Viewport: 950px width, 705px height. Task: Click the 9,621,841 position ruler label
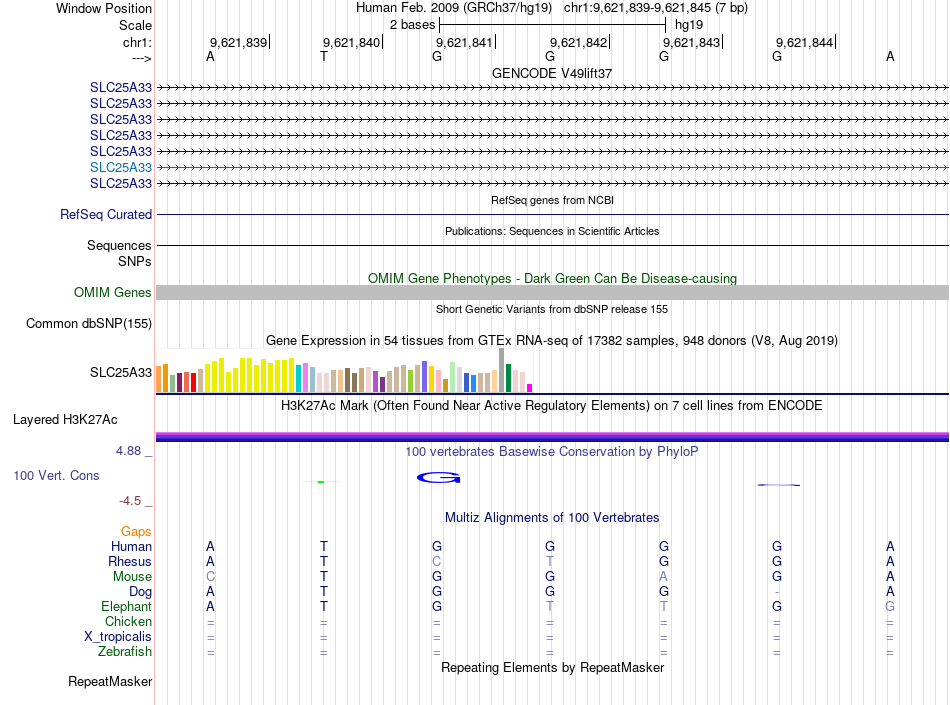pyautogui.click(x=464, y=42)
